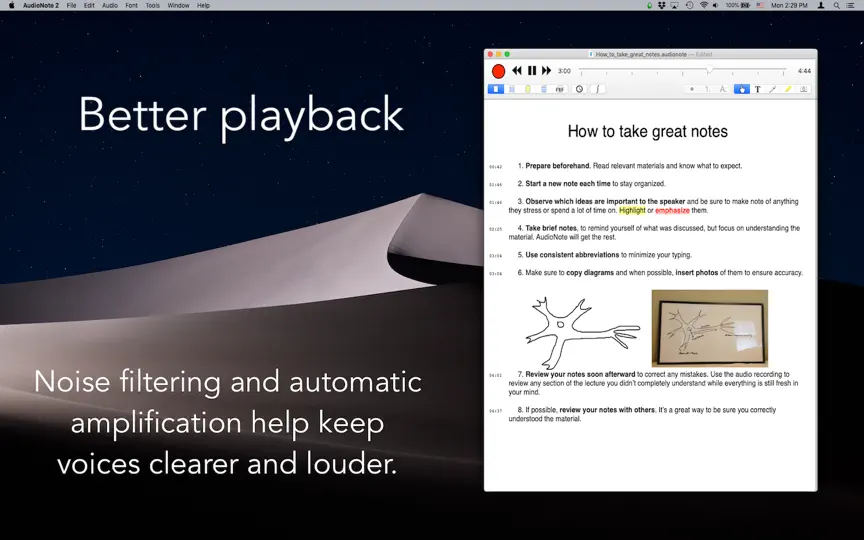Screen dimensions: 864x540
Task: Click the red word 'emphasize'
Action: (672, 210)
